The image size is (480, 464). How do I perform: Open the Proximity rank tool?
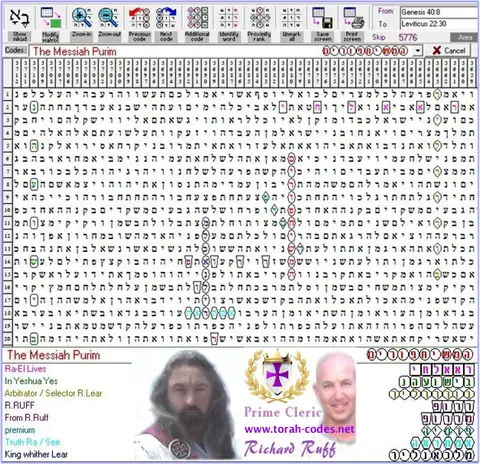pyautogui.click(x=259, y=24)
